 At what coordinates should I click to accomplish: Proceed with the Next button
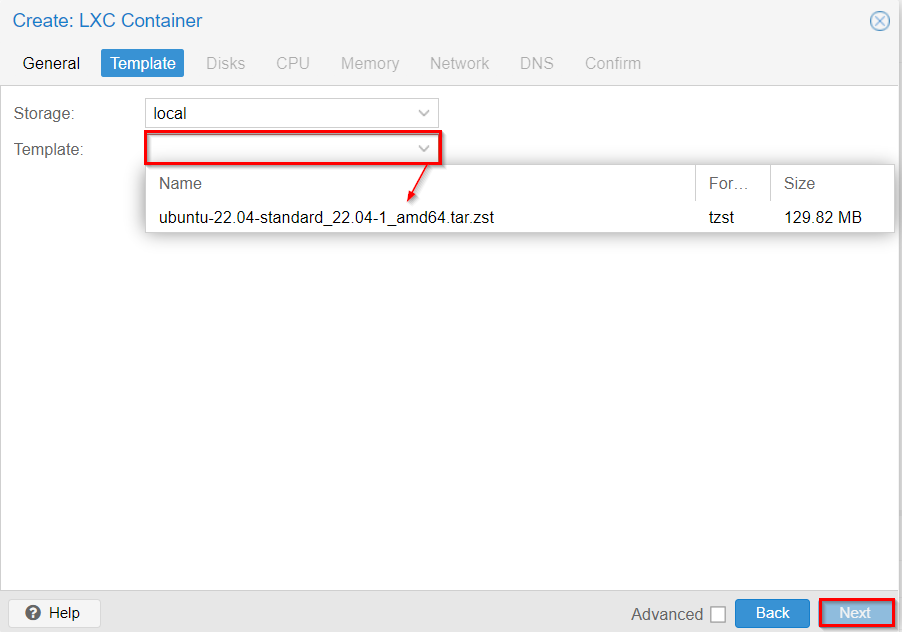855,613
